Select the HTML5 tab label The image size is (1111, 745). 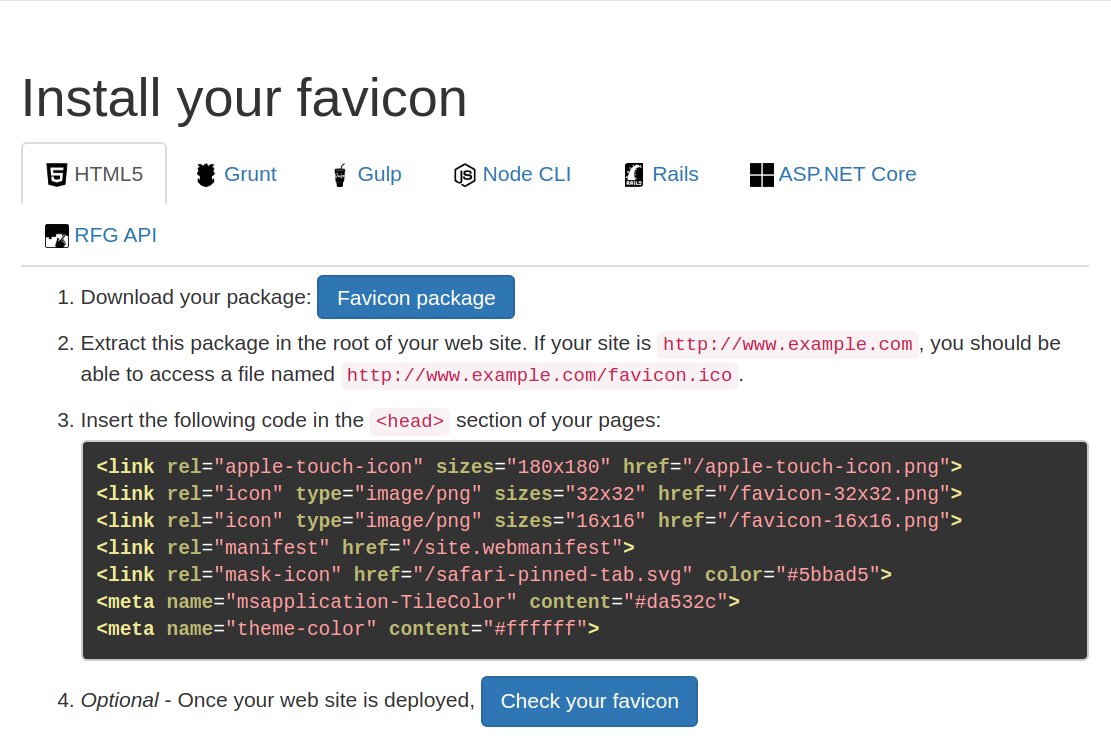coord(108,174)
